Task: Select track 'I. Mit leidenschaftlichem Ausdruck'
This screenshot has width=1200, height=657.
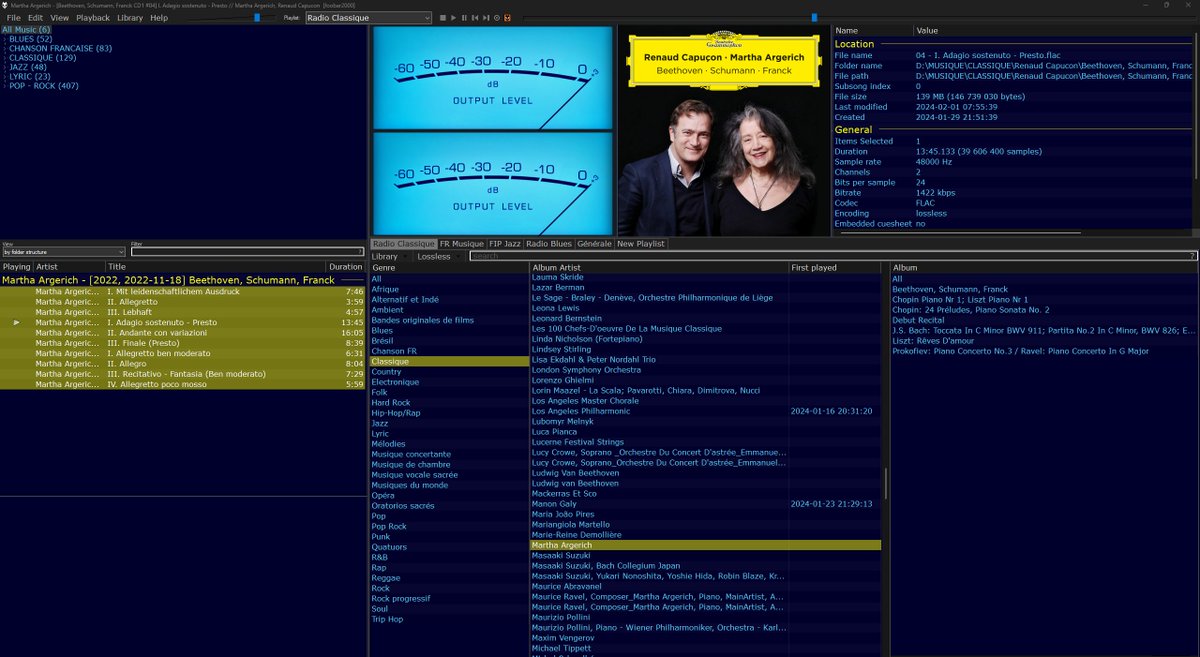Action: coord(183,292)
